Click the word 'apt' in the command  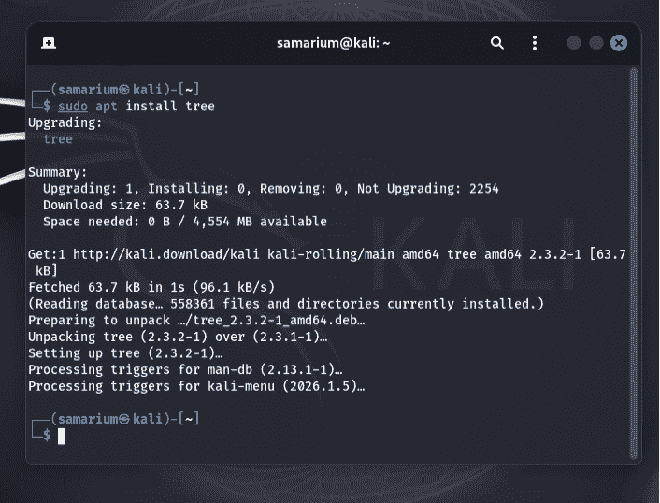pyautogui.click(x=106, y=106)
